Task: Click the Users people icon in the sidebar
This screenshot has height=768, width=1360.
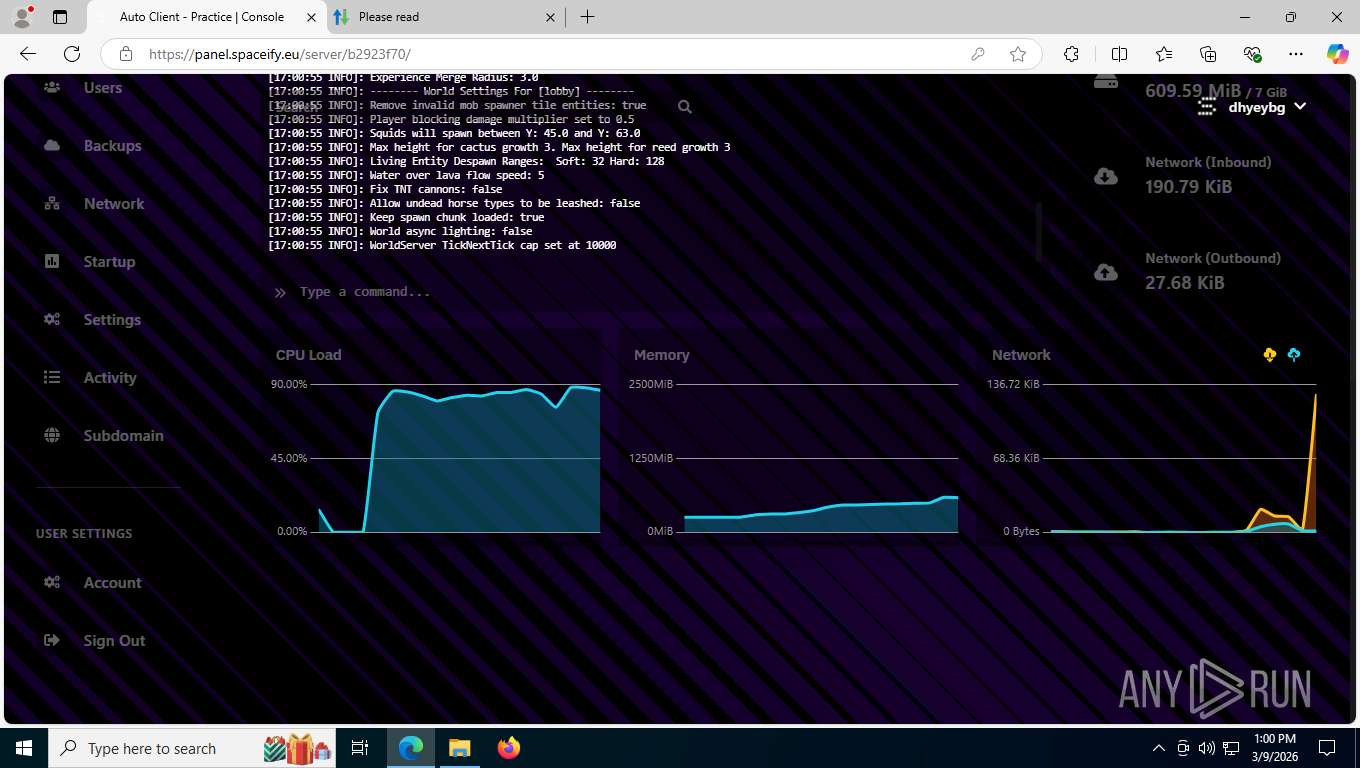Action: pos(52,88)
